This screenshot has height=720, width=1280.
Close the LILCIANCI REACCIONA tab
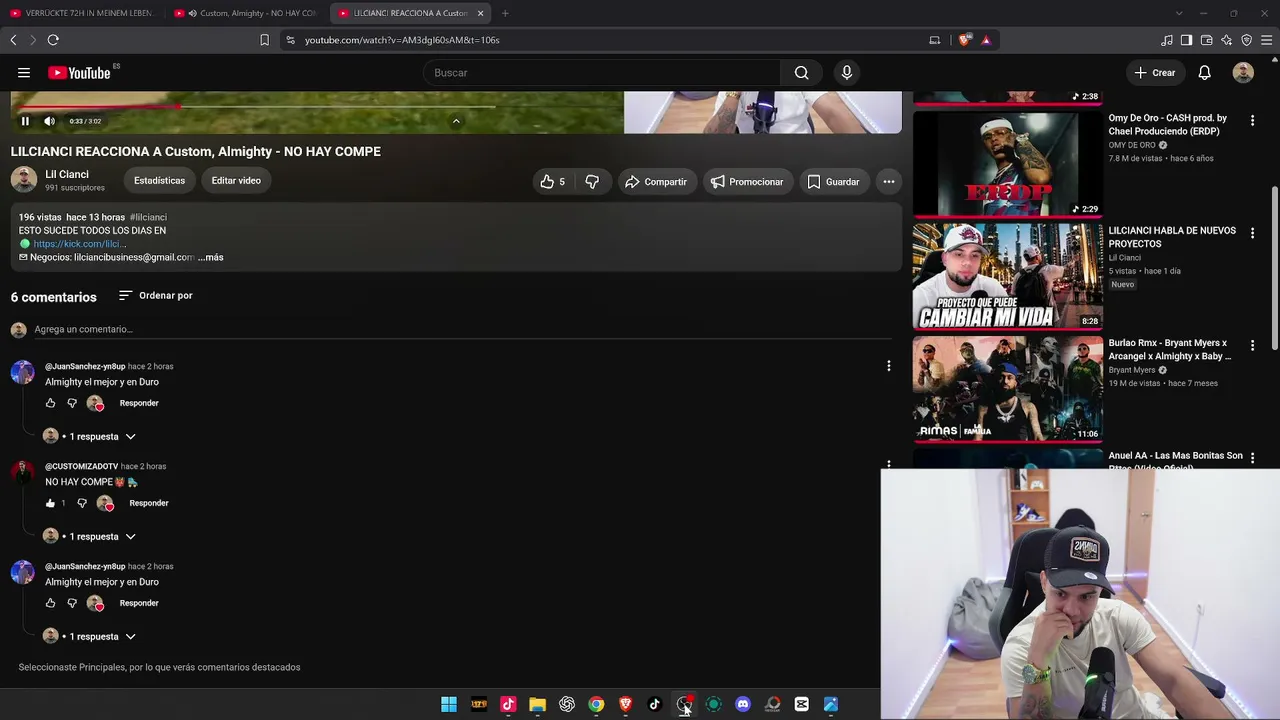pos(481,13)
